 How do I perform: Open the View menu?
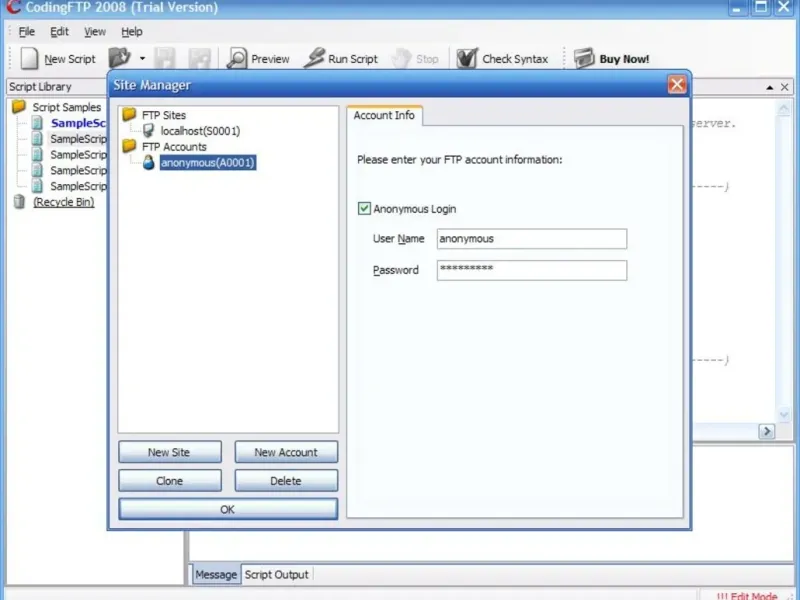click(95, 32)
